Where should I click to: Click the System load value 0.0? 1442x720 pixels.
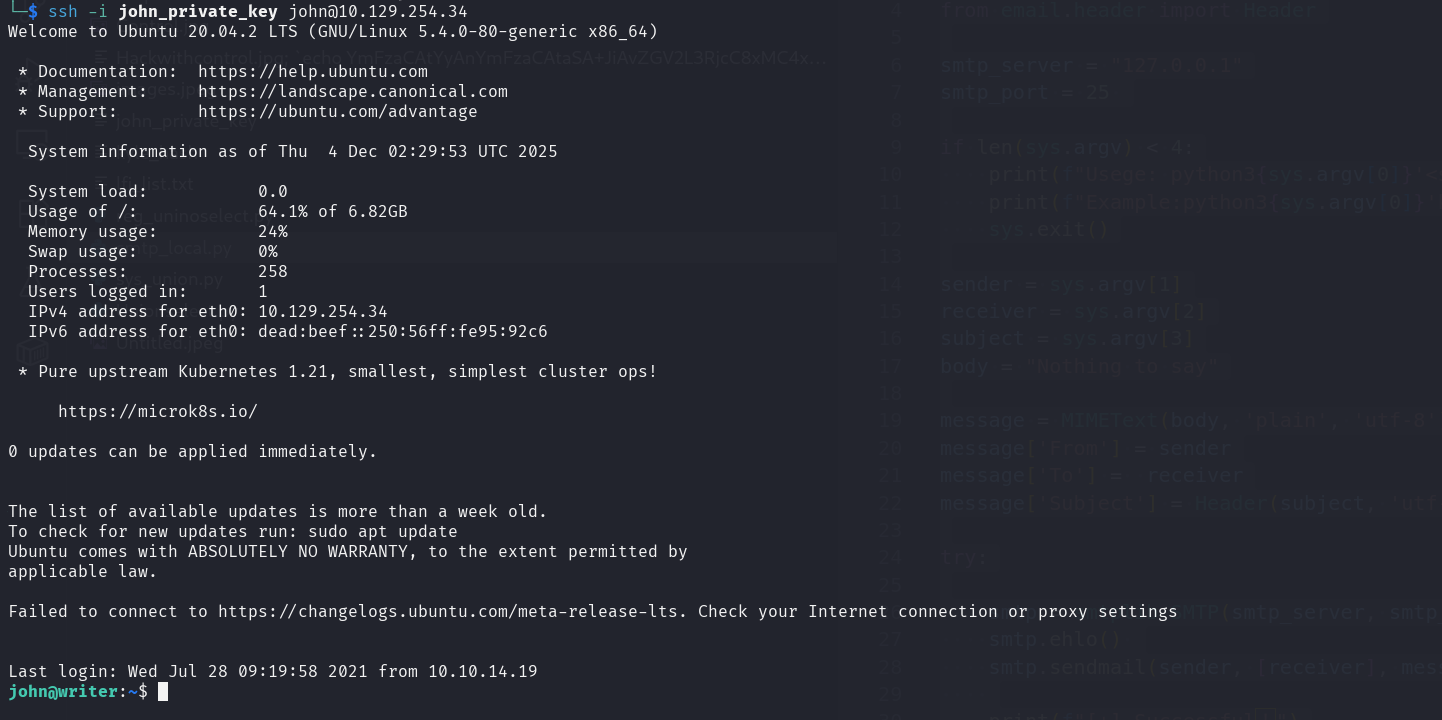pyautogui.click(x=272, y=191)
